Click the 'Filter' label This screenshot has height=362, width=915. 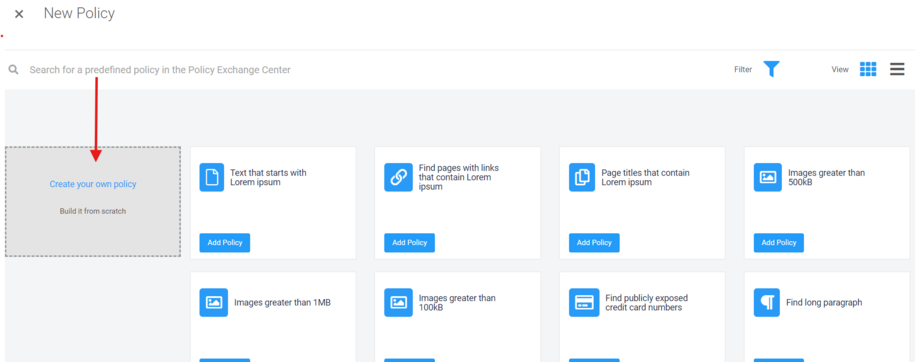tap(743, 69)
